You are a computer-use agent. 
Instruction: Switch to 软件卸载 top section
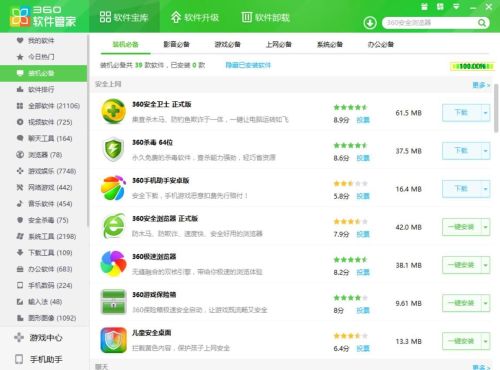tap(265, 17)
